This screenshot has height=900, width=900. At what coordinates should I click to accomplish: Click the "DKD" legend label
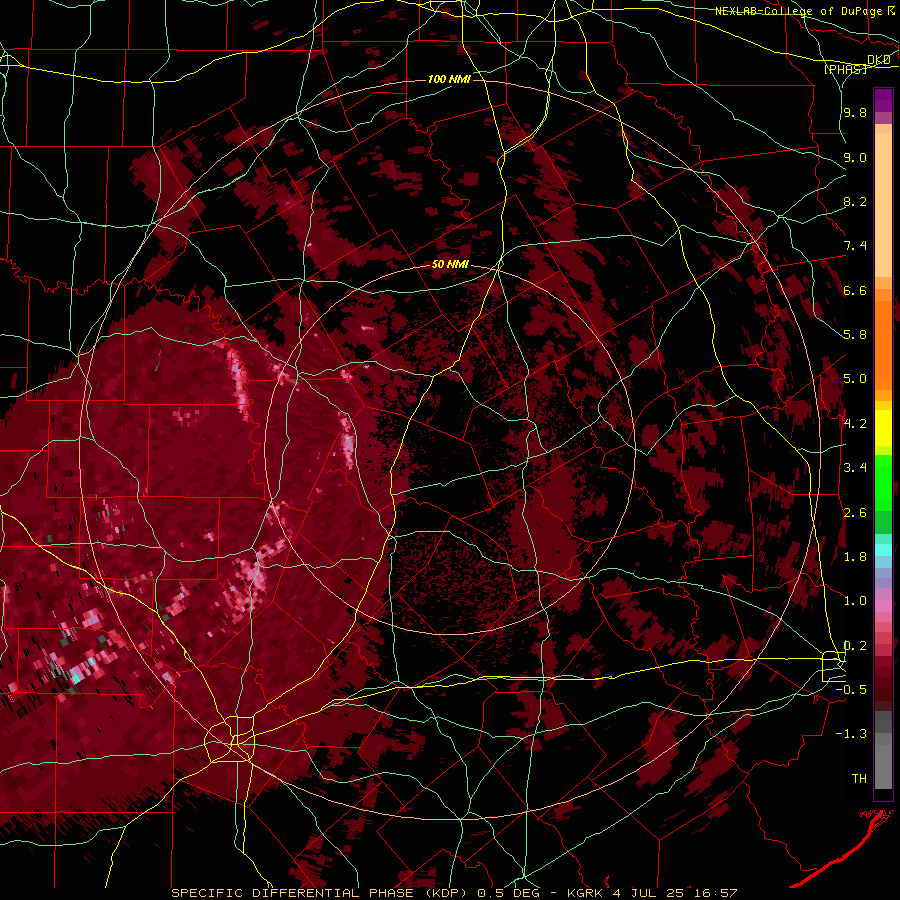pos(879,60)
